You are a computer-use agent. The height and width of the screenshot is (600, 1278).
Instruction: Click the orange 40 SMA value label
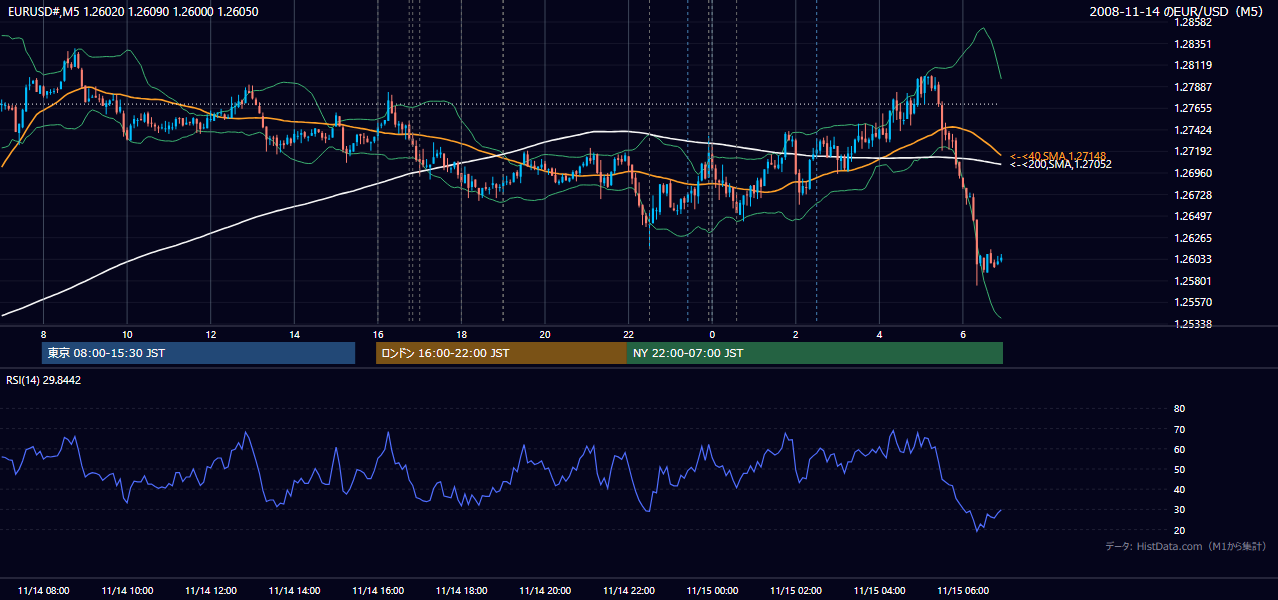[x=1058, y=156]
